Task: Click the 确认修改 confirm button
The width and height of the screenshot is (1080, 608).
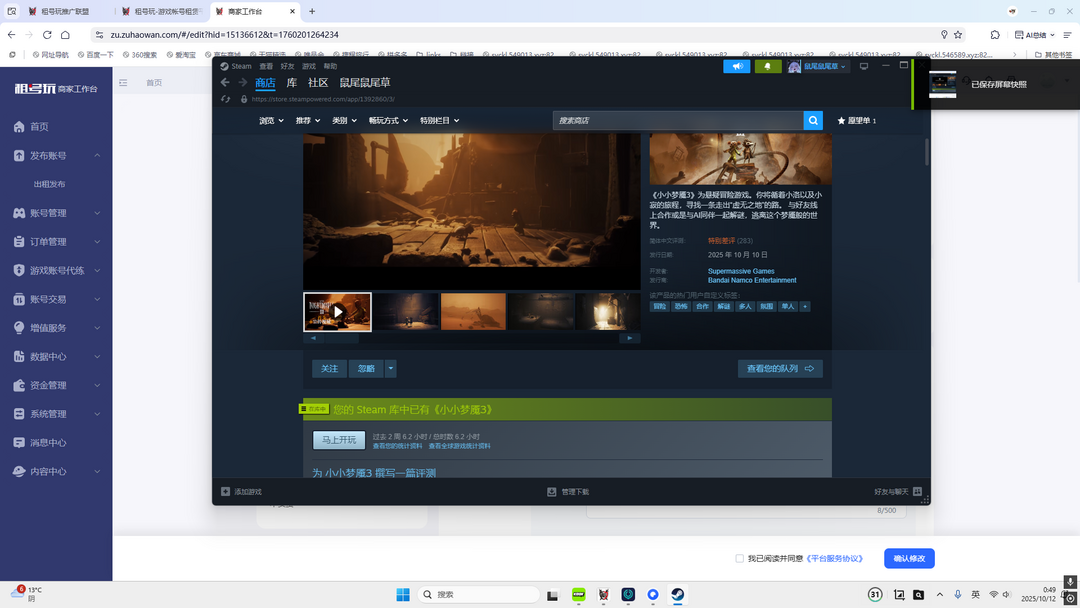Action: [908, 559]
